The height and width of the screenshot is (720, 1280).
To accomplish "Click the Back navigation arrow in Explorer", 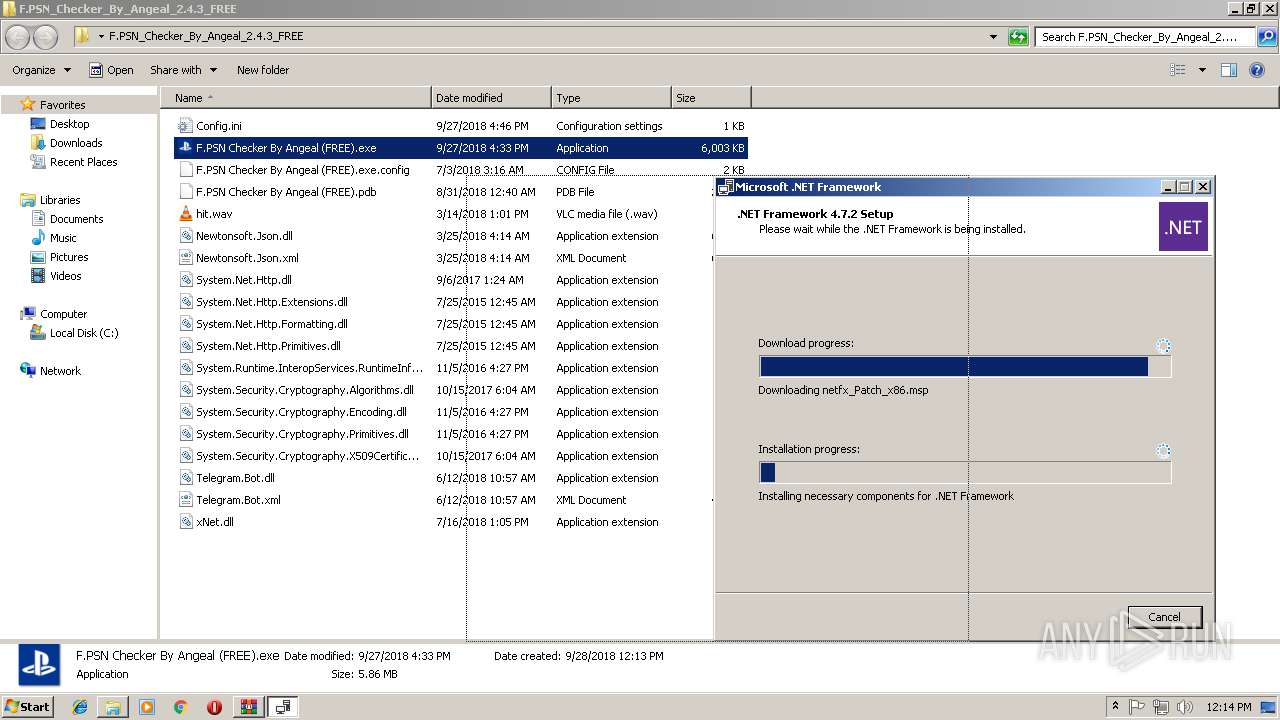I will coord(17,37).
